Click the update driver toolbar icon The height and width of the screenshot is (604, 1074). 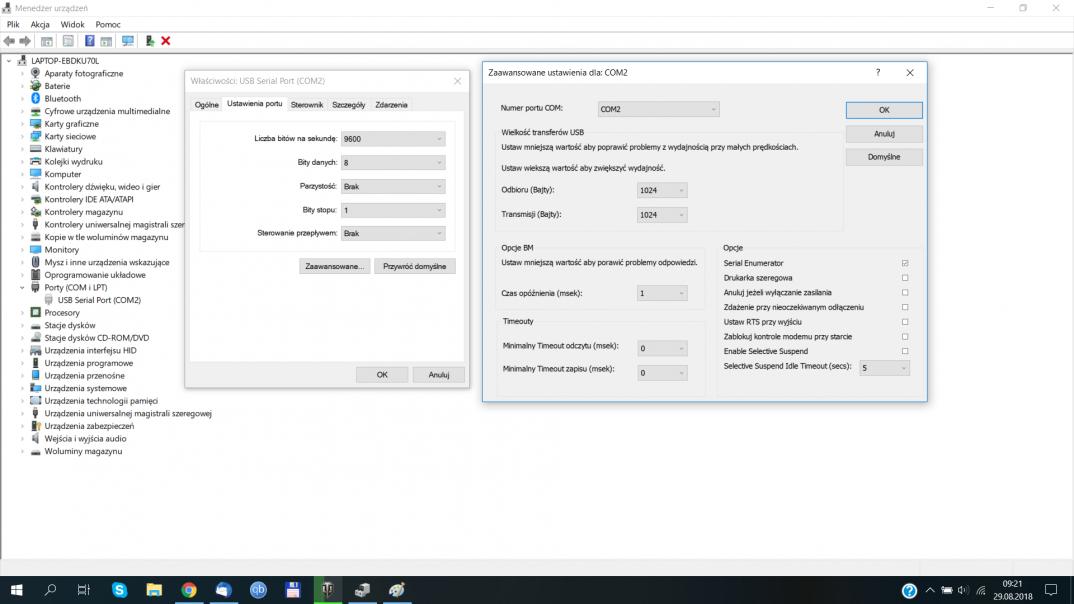(149, 41)
